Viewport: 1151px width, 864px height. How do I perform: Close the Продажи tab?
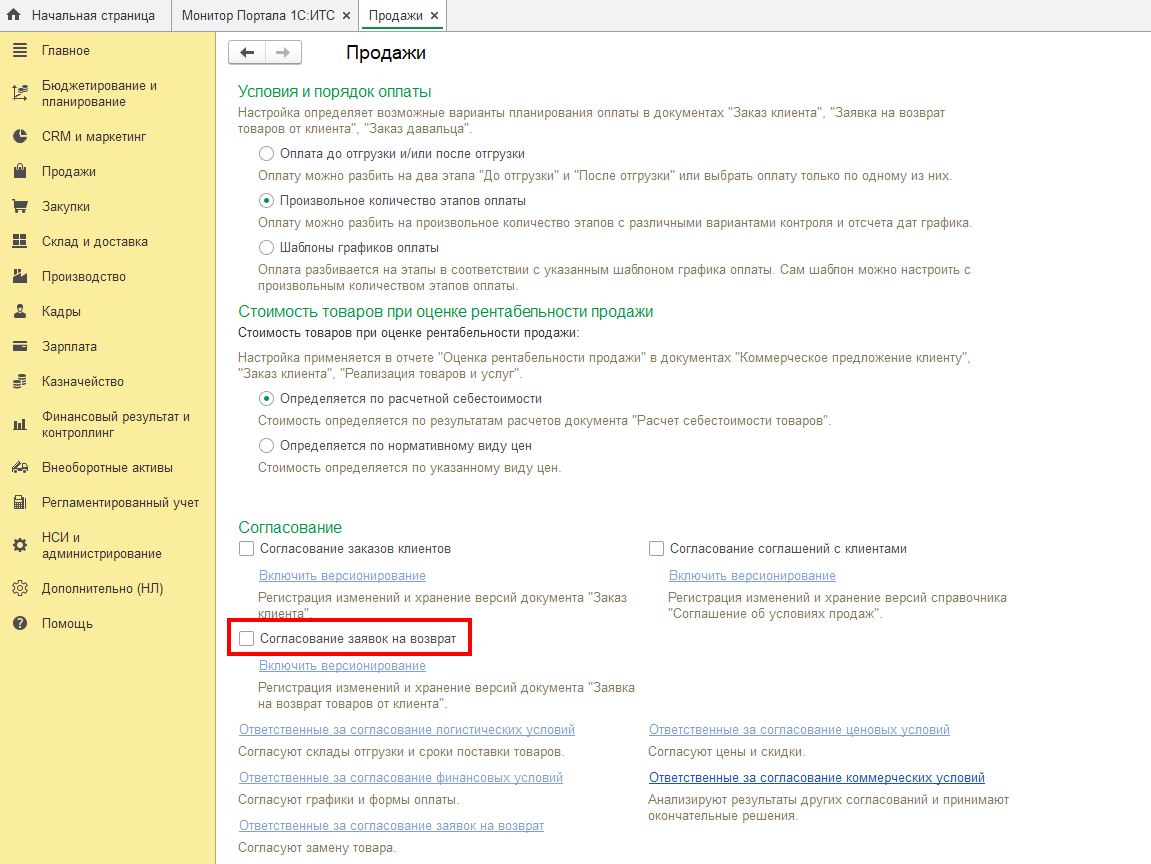(435, 15)
